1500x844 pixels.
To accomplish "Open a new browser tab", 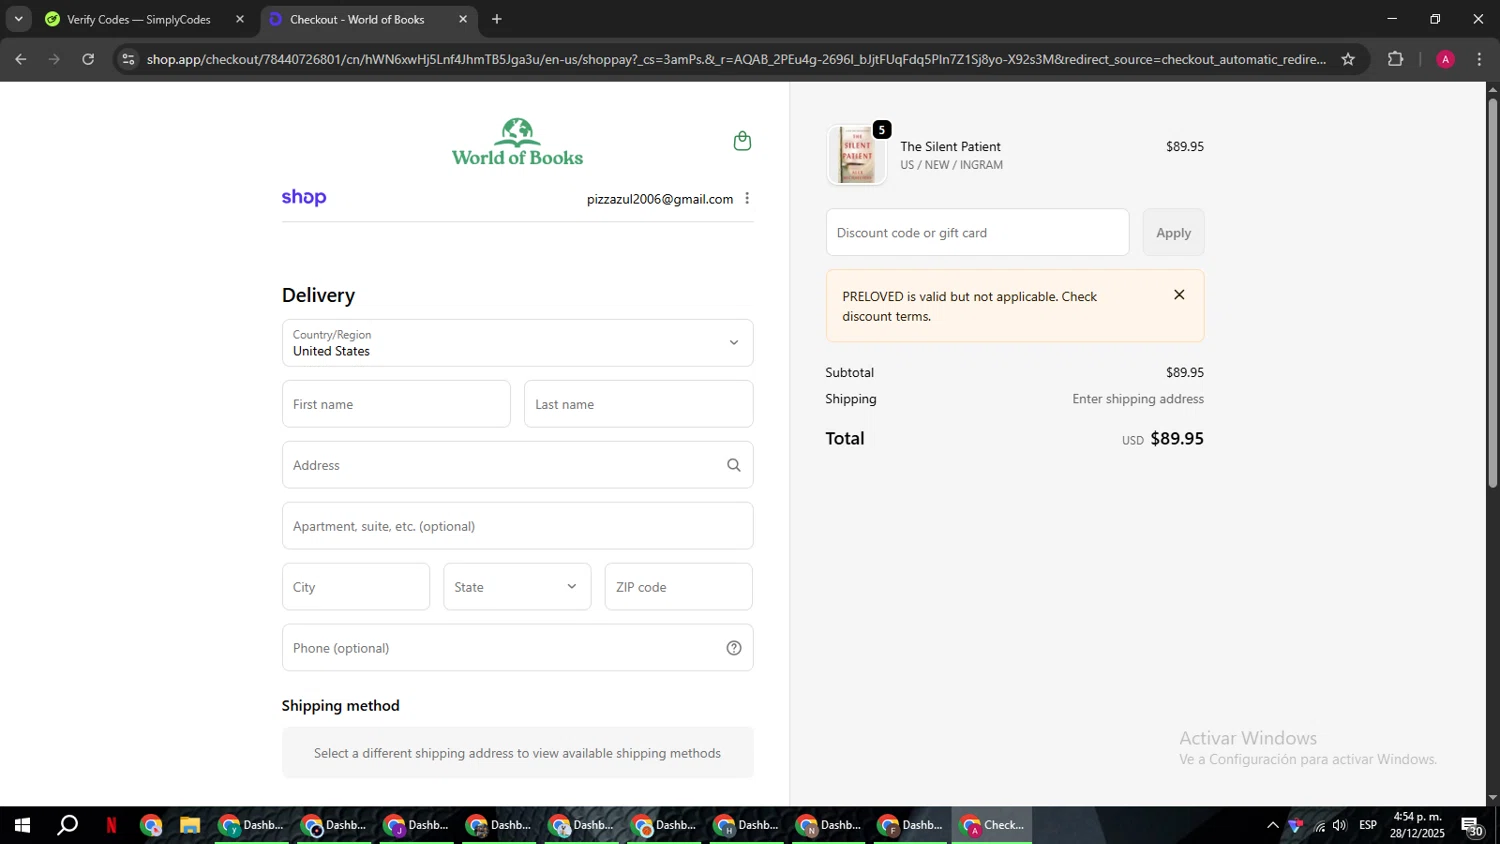I will (497, 19).
